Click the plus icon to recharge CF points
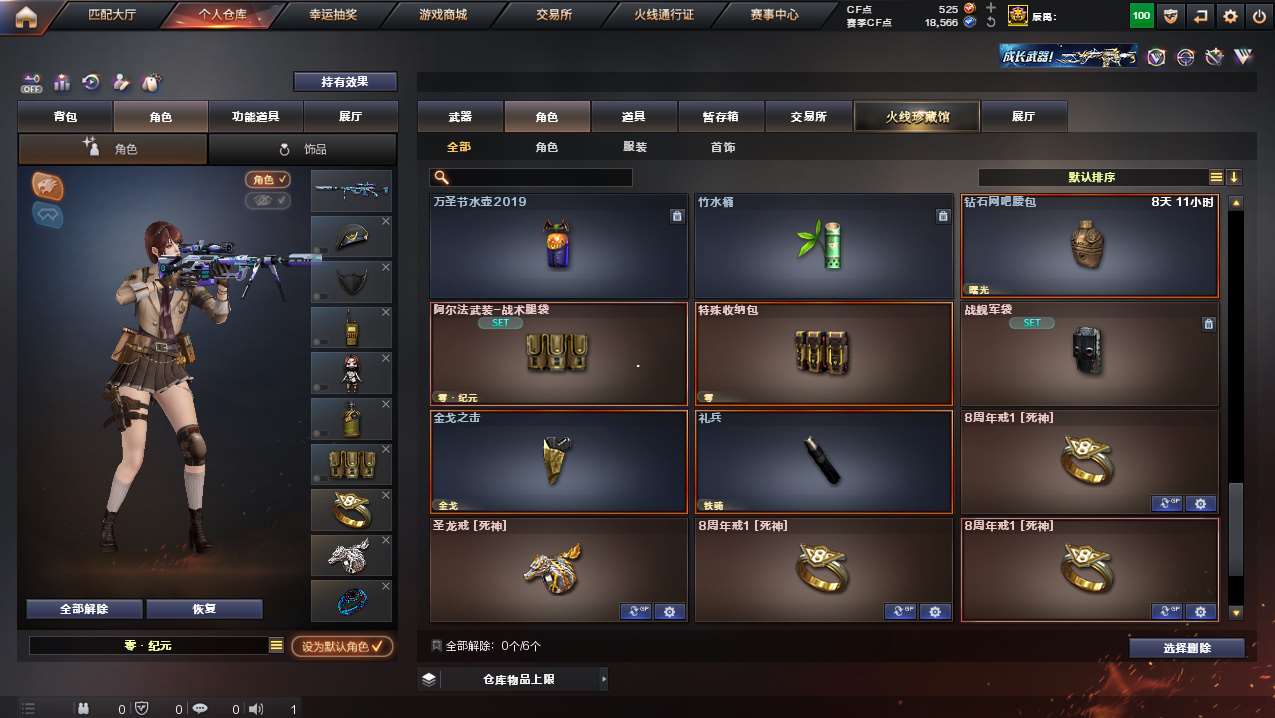Image resolution: width=1275 pixels, height=718 pixels. pyautogui.click(x=991, y=8)
